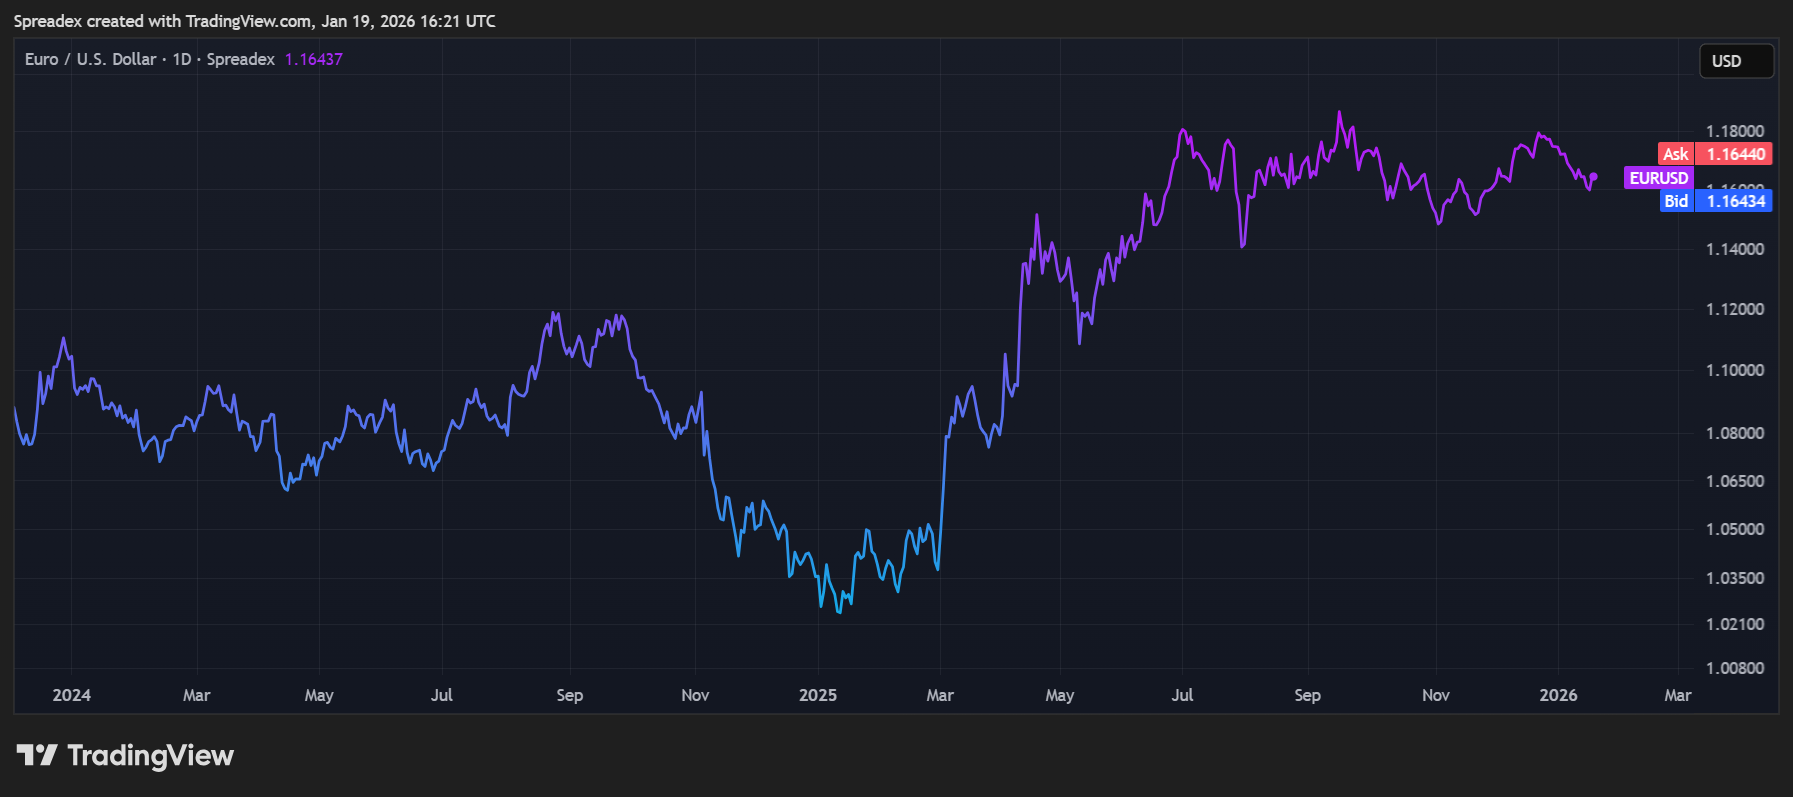Click the Bid 1.16434 price label
The height and width of the screenshot is (797, 1793).
(1715, 201)
